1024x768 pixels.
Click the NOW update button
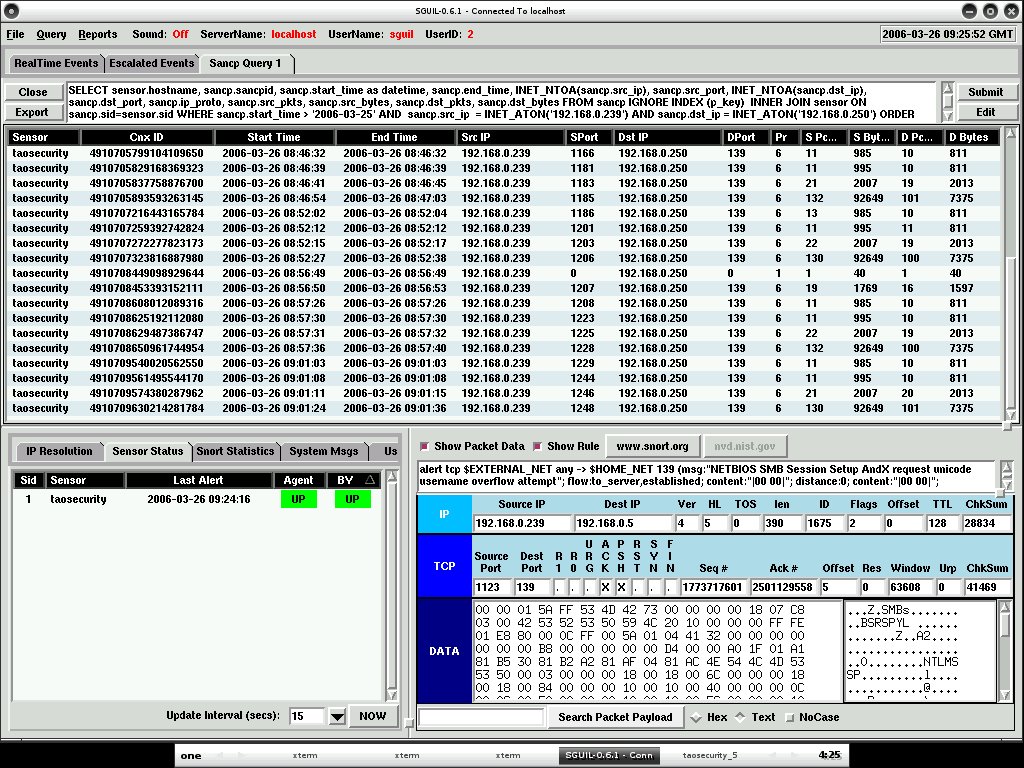[x=373, y=716]
